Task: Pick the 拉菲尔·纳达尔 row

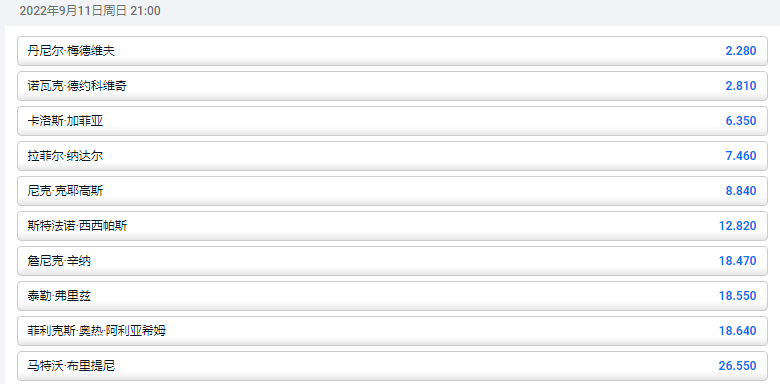Action: point(392,156)
